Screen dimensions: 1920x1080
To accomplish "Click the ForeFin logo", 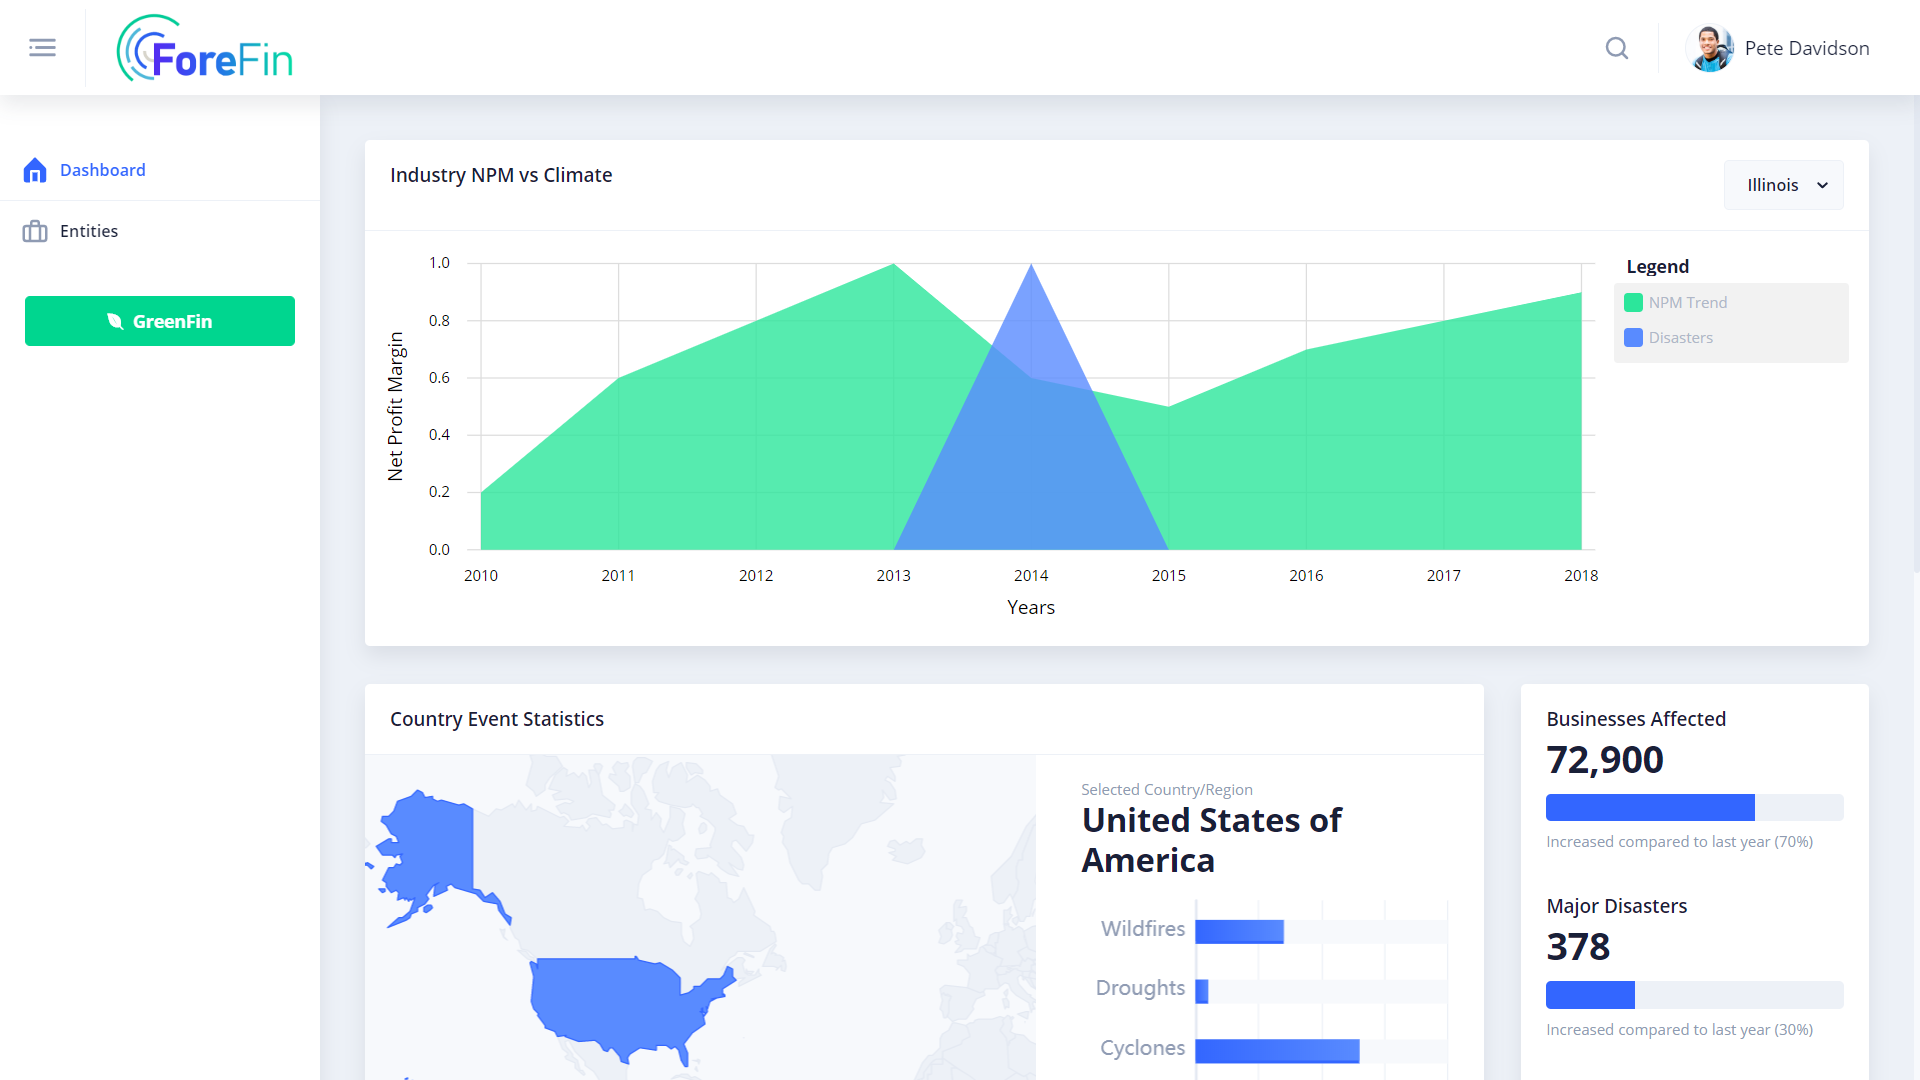I will (205, 48).
